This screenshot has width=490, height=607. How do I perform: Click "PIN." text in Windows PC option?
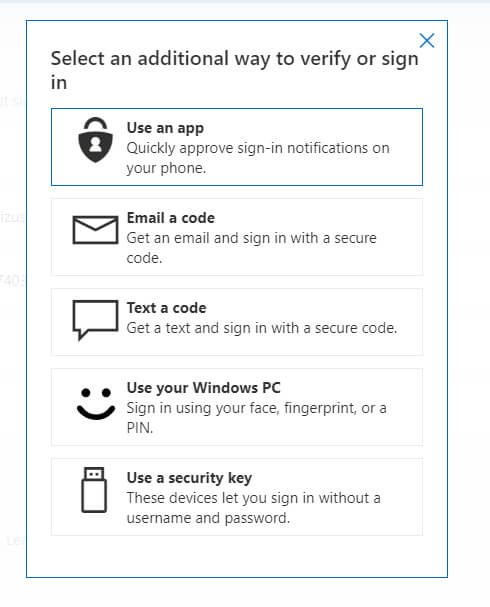tap(140, 428)
